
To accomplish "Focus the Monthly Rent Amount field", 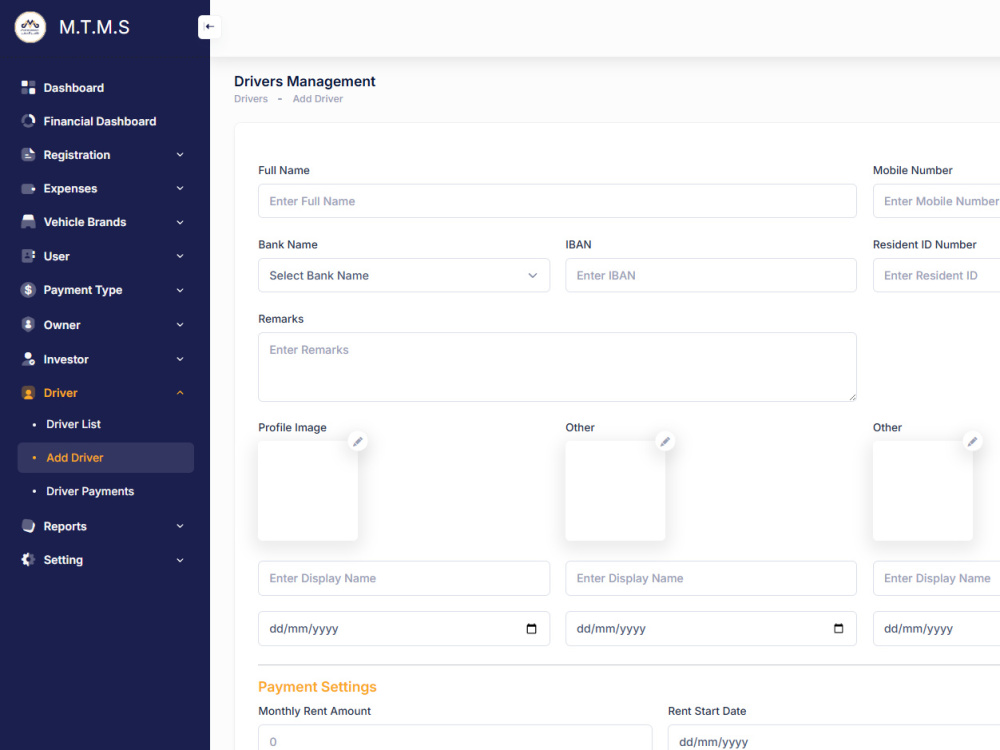I will pyautogui.click(x=455, y=738).
